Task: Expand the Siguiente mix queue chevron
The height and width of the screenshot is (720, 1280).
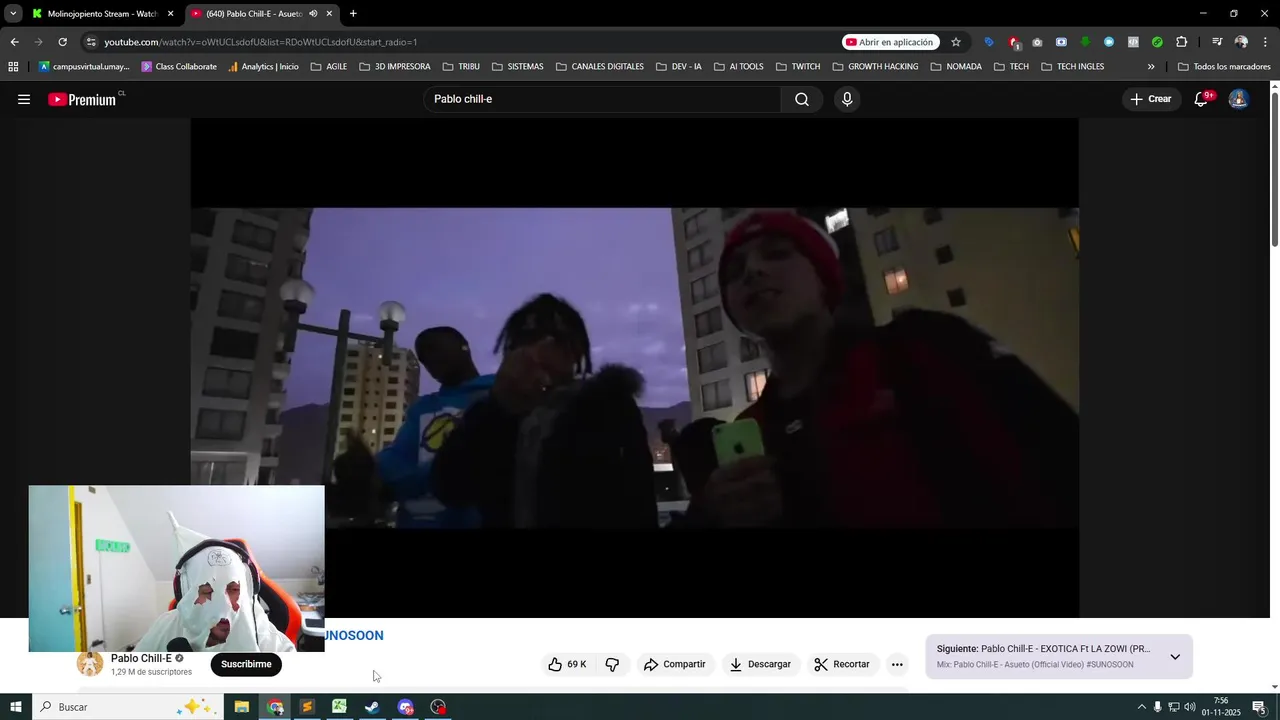Action: pos(1175,657)
